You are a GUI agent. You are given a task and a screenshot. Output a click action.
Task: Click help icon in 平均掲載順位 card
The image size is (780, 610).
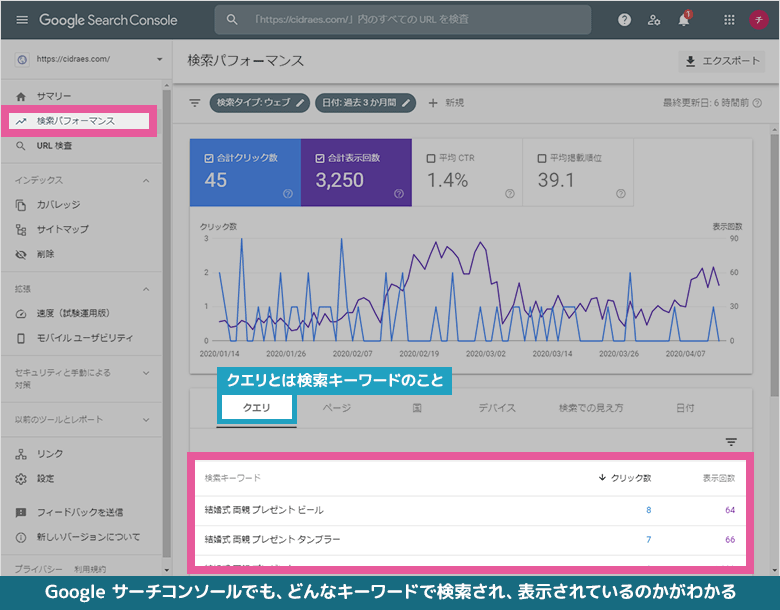[x=621, y=194]
